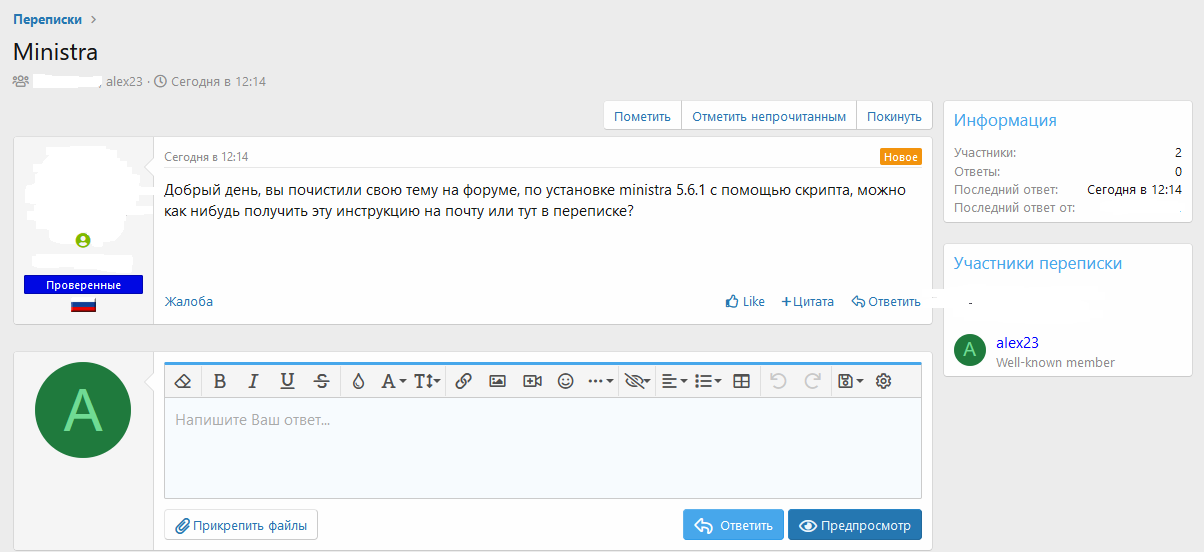1204x552 pixels.
Task: Report the message via Жалоба
Action: point(189,301)
